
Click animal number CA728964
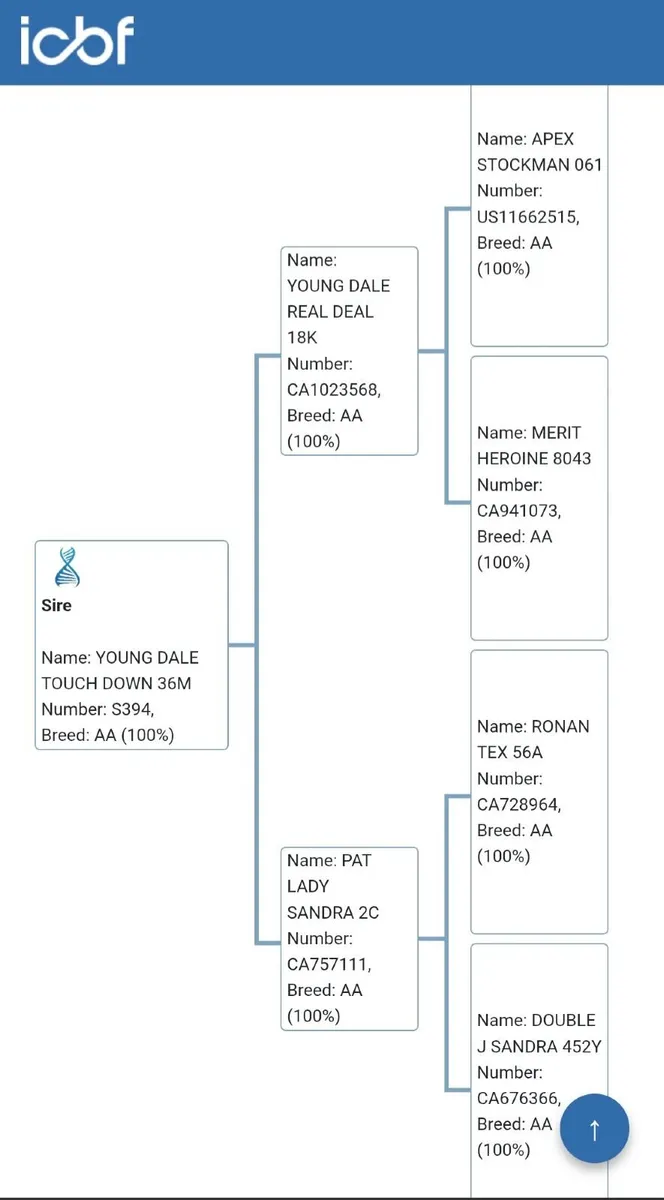tap(519, 804)
